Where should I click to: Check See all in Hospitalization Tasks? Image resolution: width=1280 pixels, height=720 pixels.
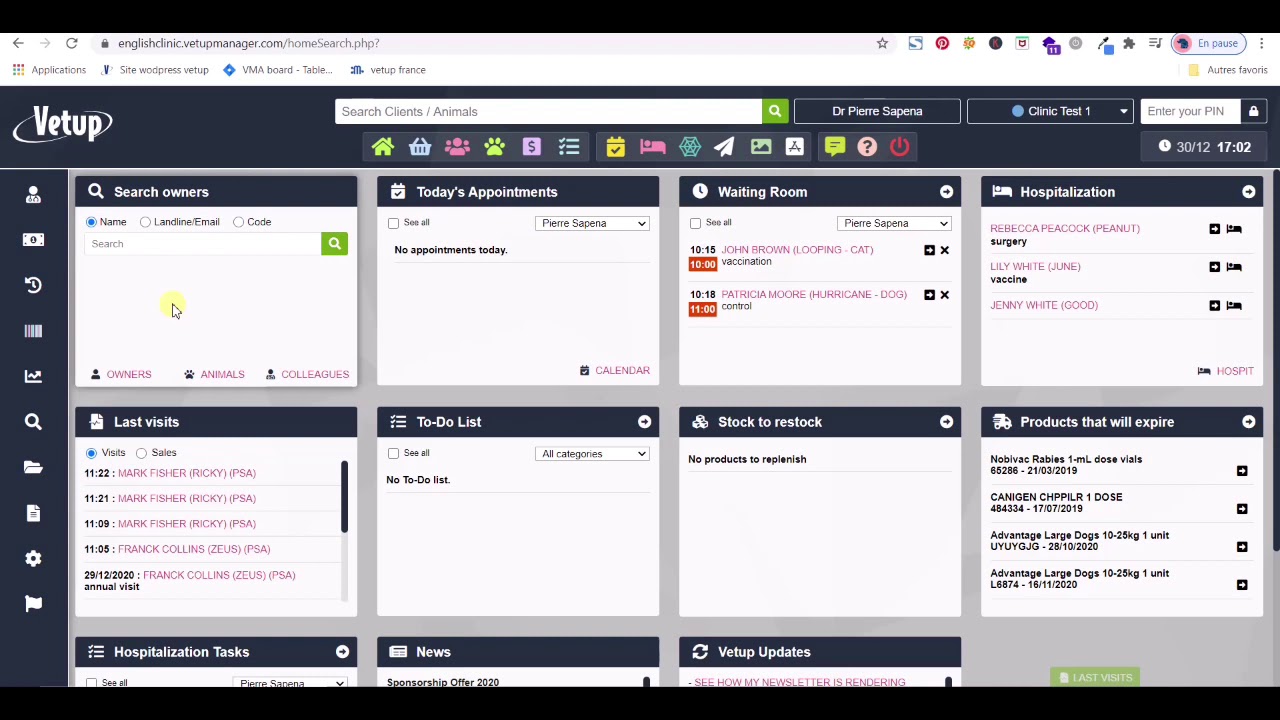(91, 683)
